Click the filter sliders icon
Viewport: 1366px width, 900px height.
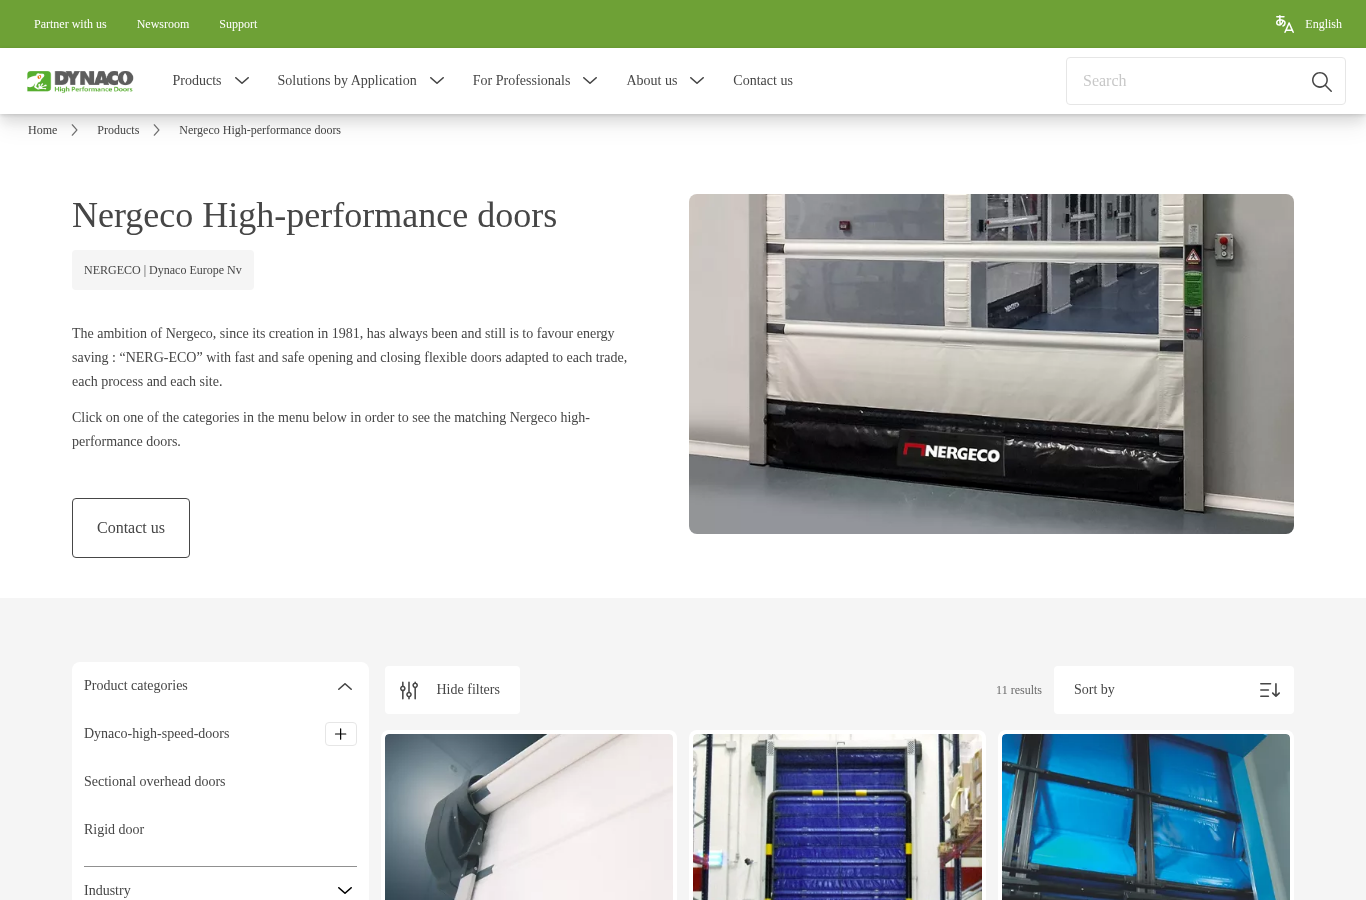(x=409, y=690)
